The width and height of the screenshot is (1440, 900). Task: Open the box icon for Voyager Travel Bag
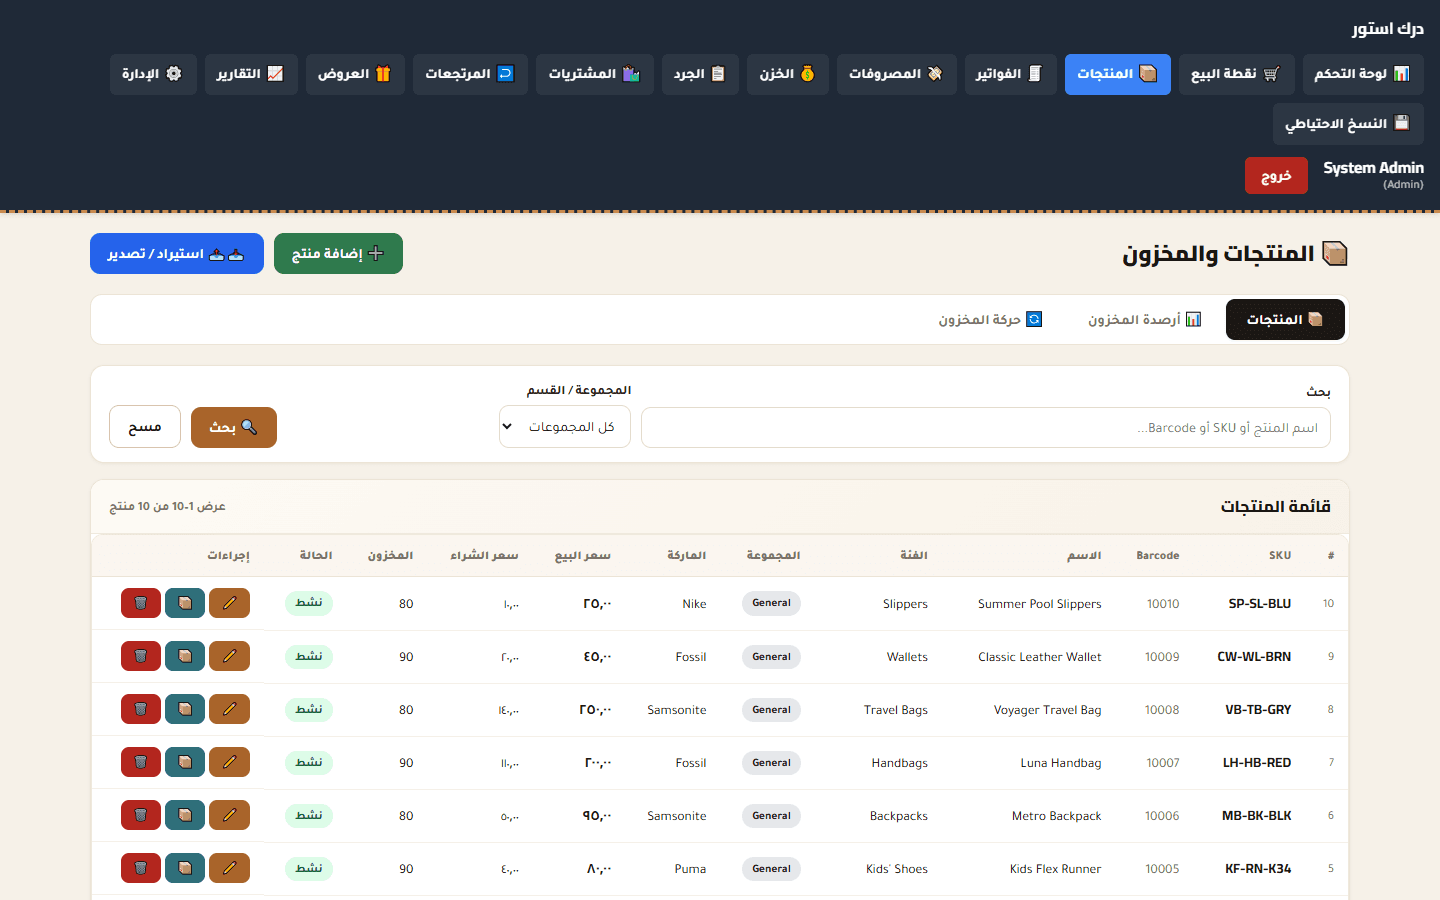[185, 709]
